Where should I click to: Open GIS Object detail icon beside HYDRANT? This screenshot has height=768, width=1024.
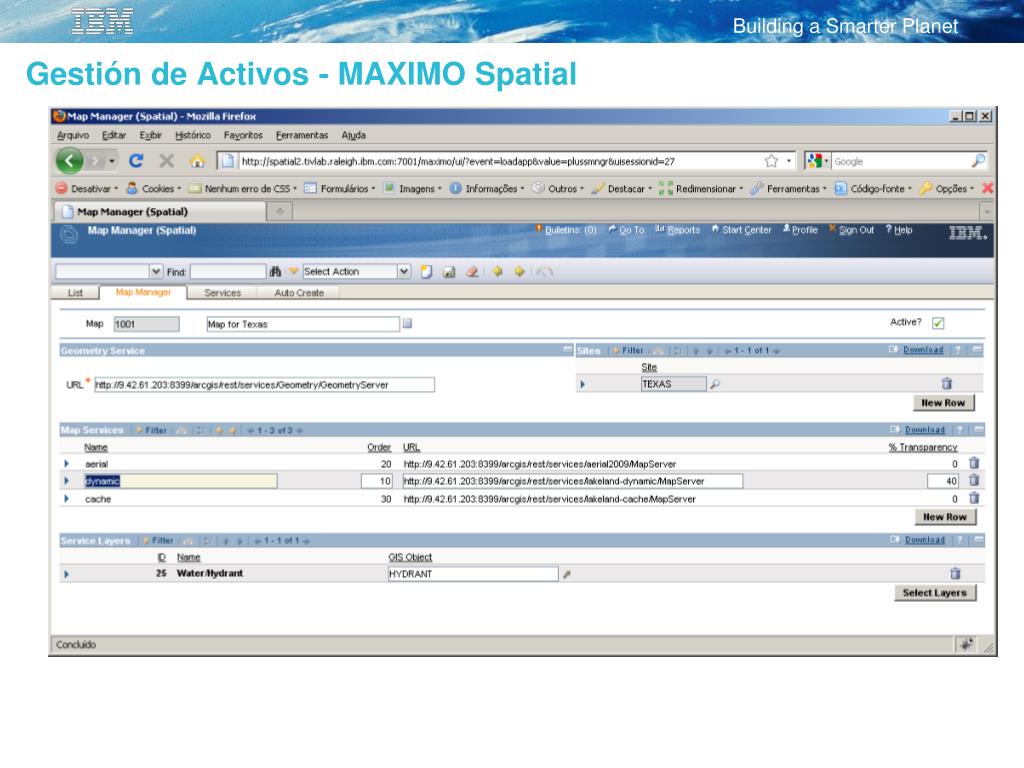pyautogui.click(x=567, y=574)
